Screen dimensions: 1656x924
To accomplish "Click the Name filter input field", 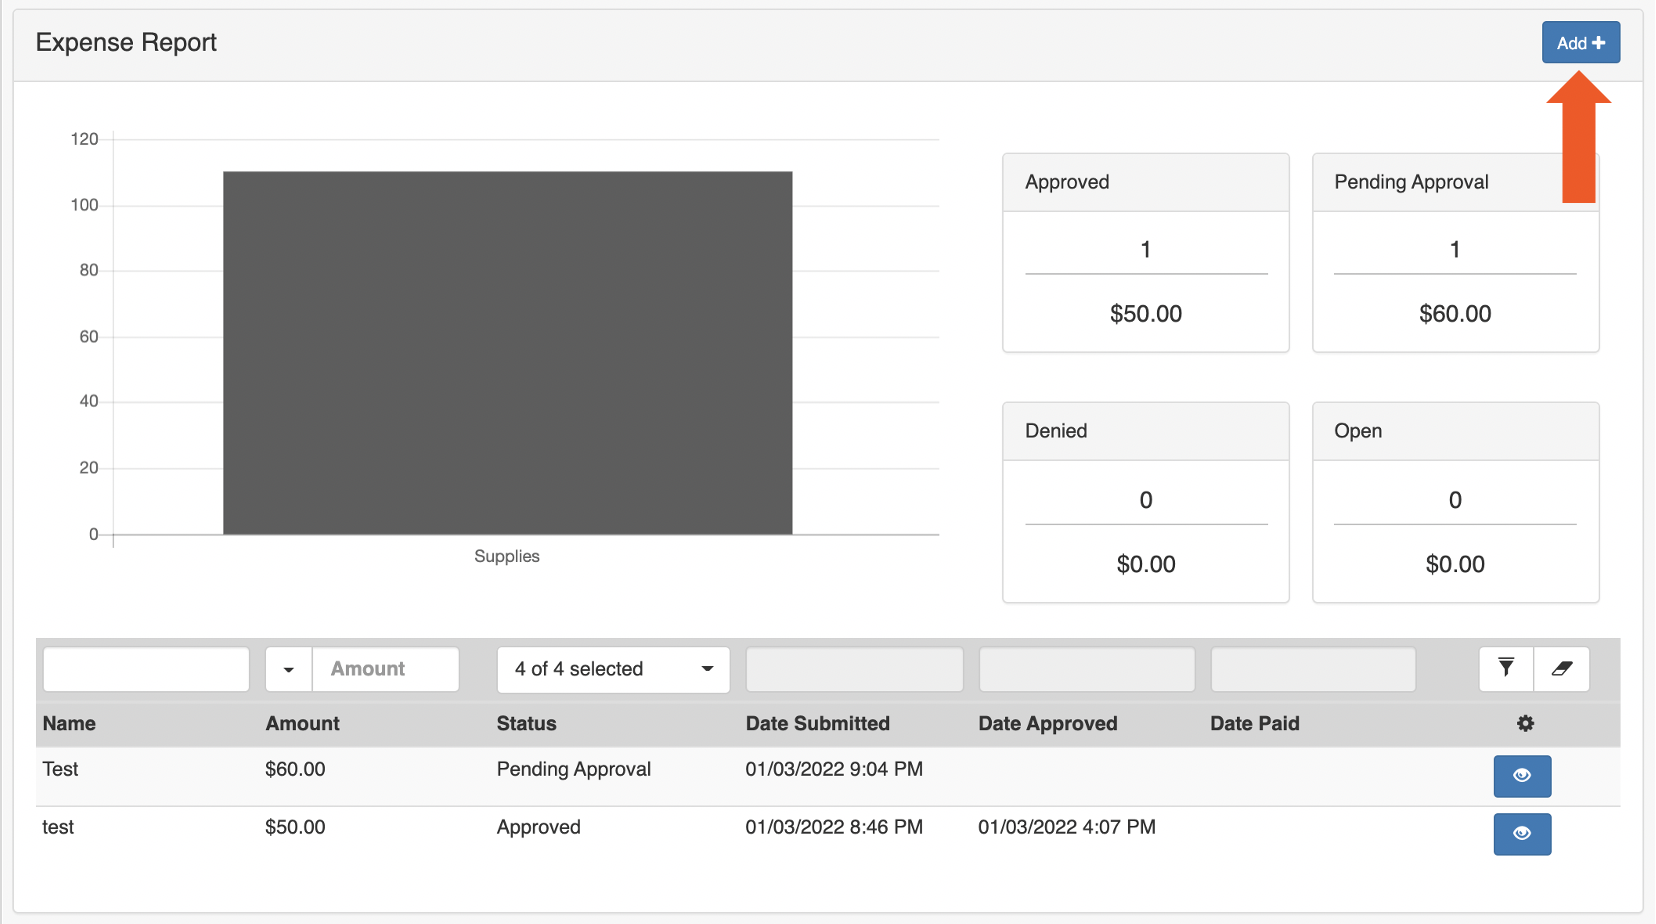I will 146,669.
